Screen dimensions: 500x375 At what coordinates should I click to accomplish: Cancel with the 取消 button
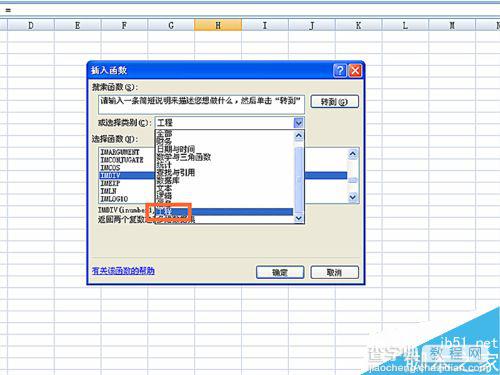(x=334, y=272)
